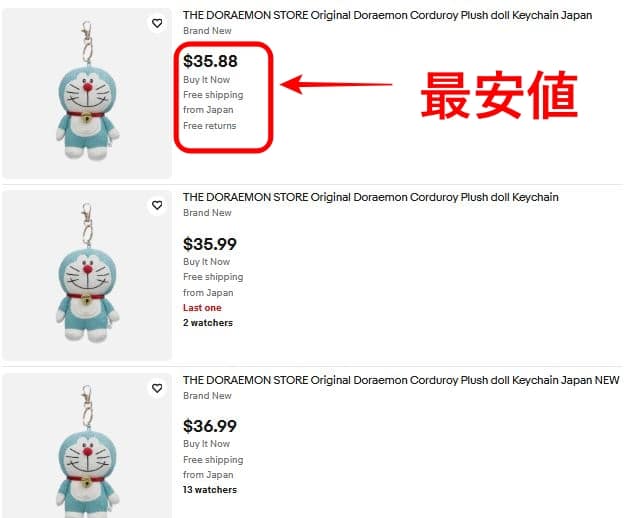This screenshot has width=631, height=518.
Task: Click the red 最安値 annotation text
Action: coord(499,95)
